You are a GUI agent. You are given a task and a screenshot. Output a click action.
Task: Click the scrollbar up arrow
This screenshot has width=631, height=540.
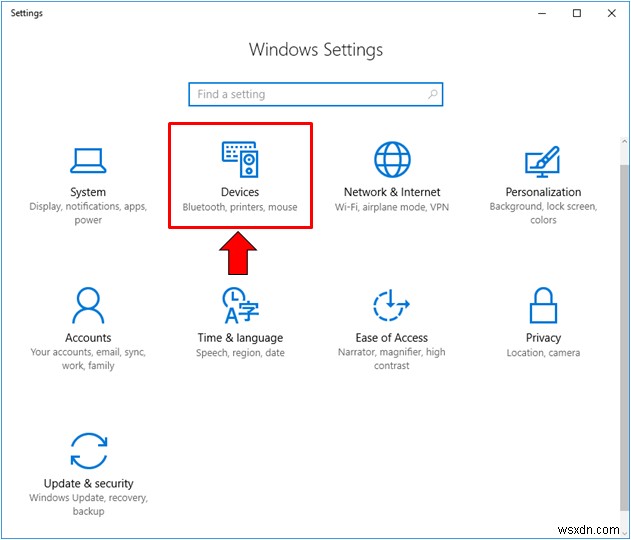624,142
